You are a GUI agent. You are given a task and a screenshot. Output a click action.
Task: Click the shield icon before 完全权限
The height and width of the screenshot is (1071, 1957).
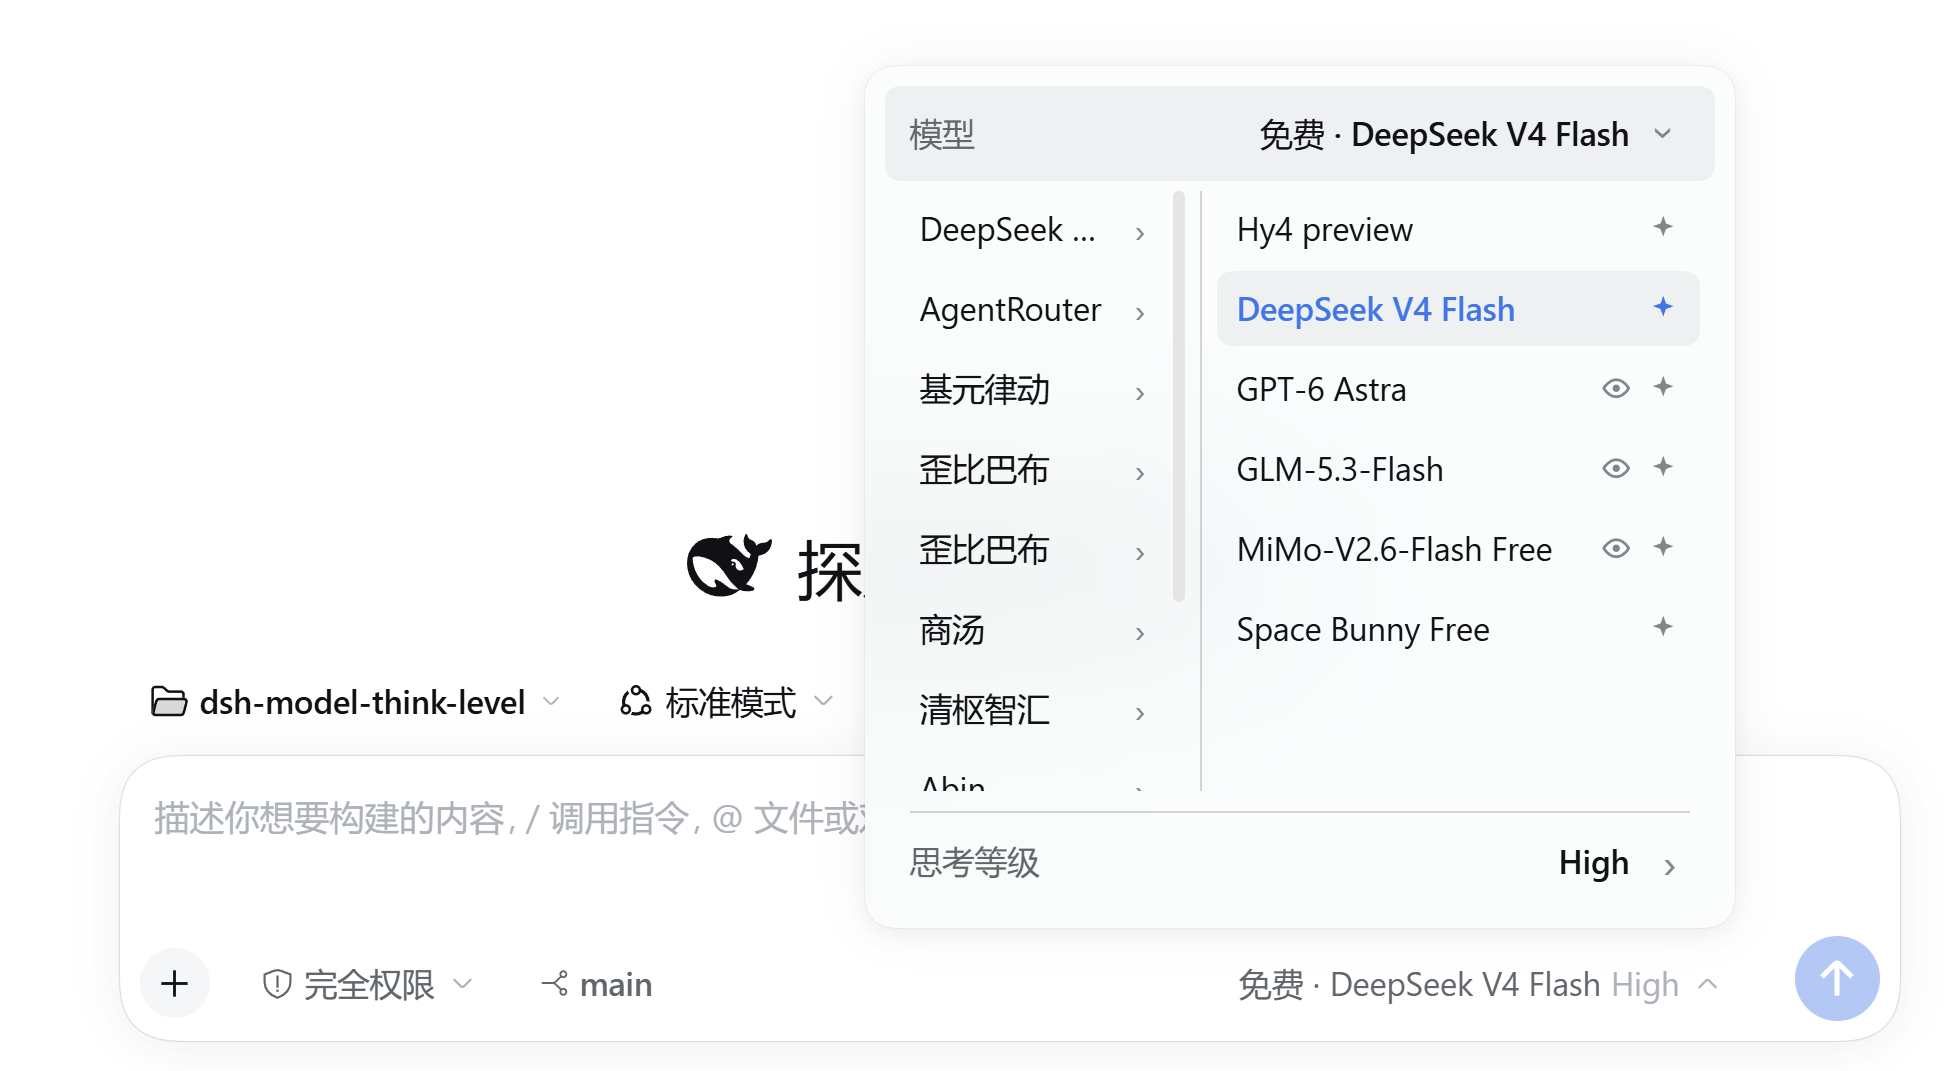pyautogui.click(x=277, y=984)
